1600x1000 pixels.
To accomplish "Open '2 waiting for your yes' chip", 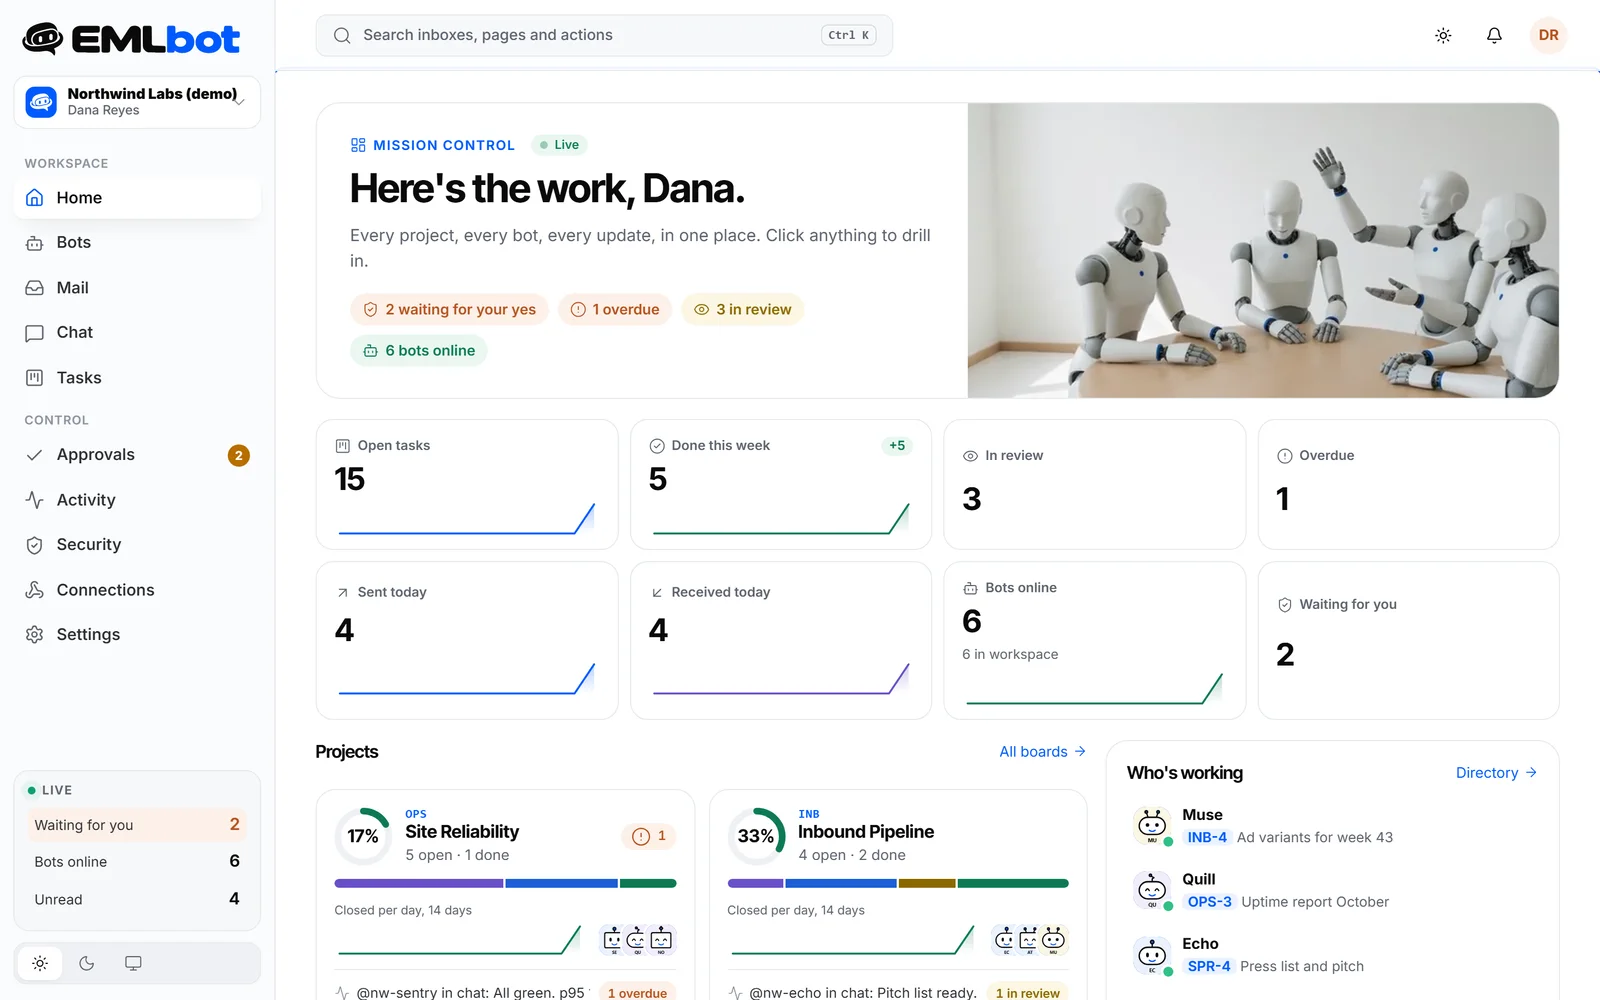I will coord(449,310).
